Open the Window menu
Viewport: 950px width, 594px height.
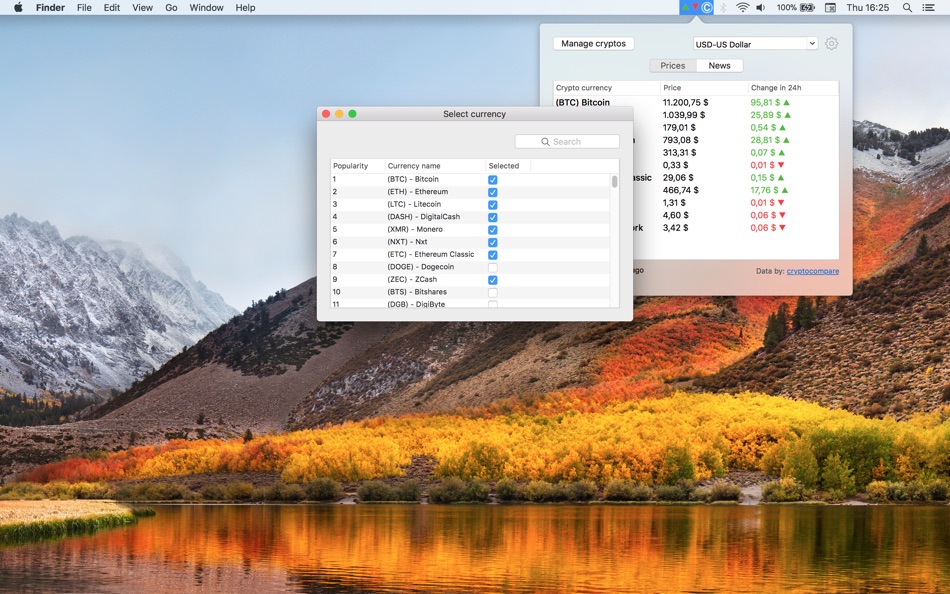(x=206, y=7)
